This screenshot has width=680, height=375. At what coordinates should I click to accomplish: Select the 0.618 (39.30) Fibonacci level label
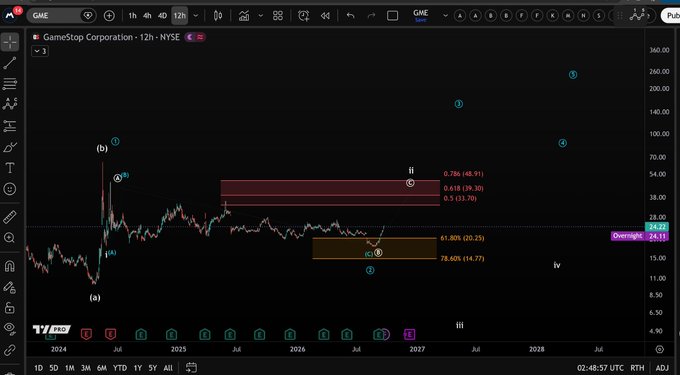(463, 189)
